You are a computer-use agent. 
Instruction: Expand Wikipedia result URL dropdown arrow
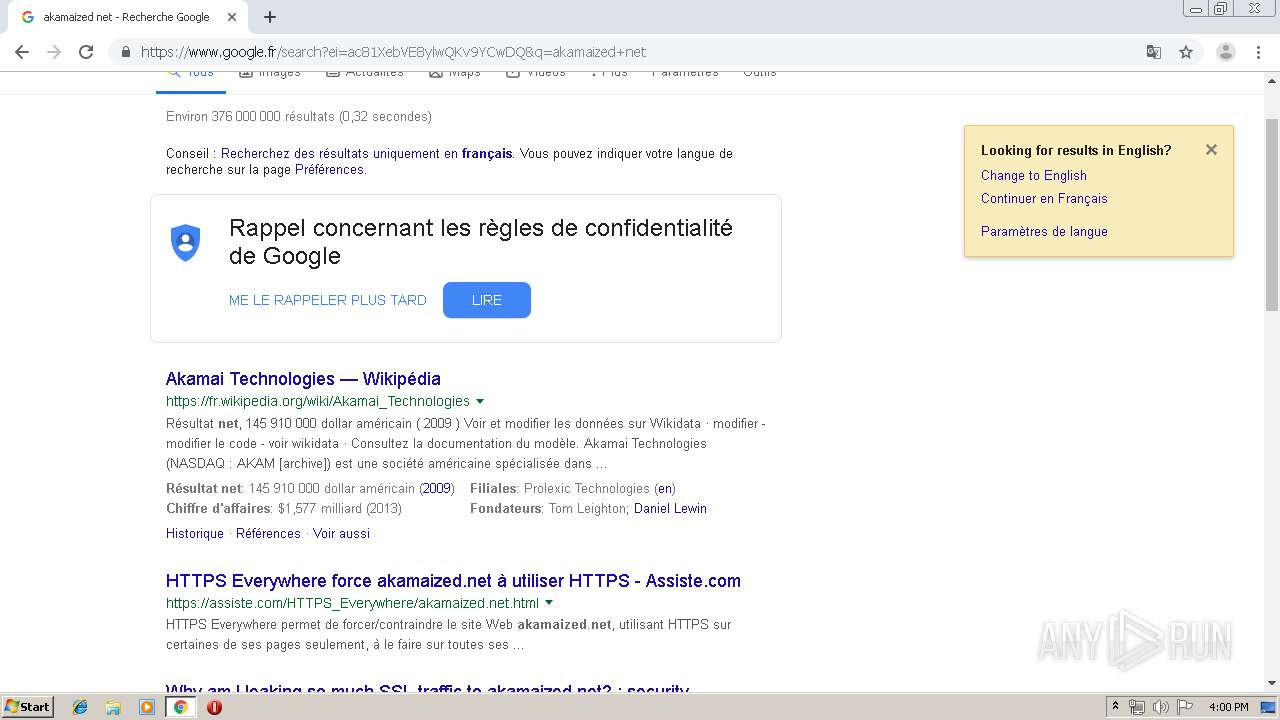480,402
